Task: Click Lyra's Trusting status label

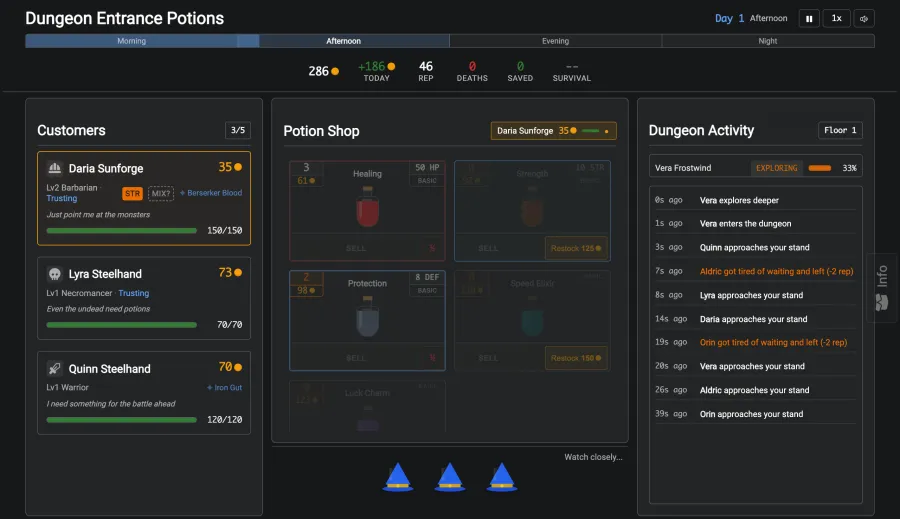Action: click(134, 293)
